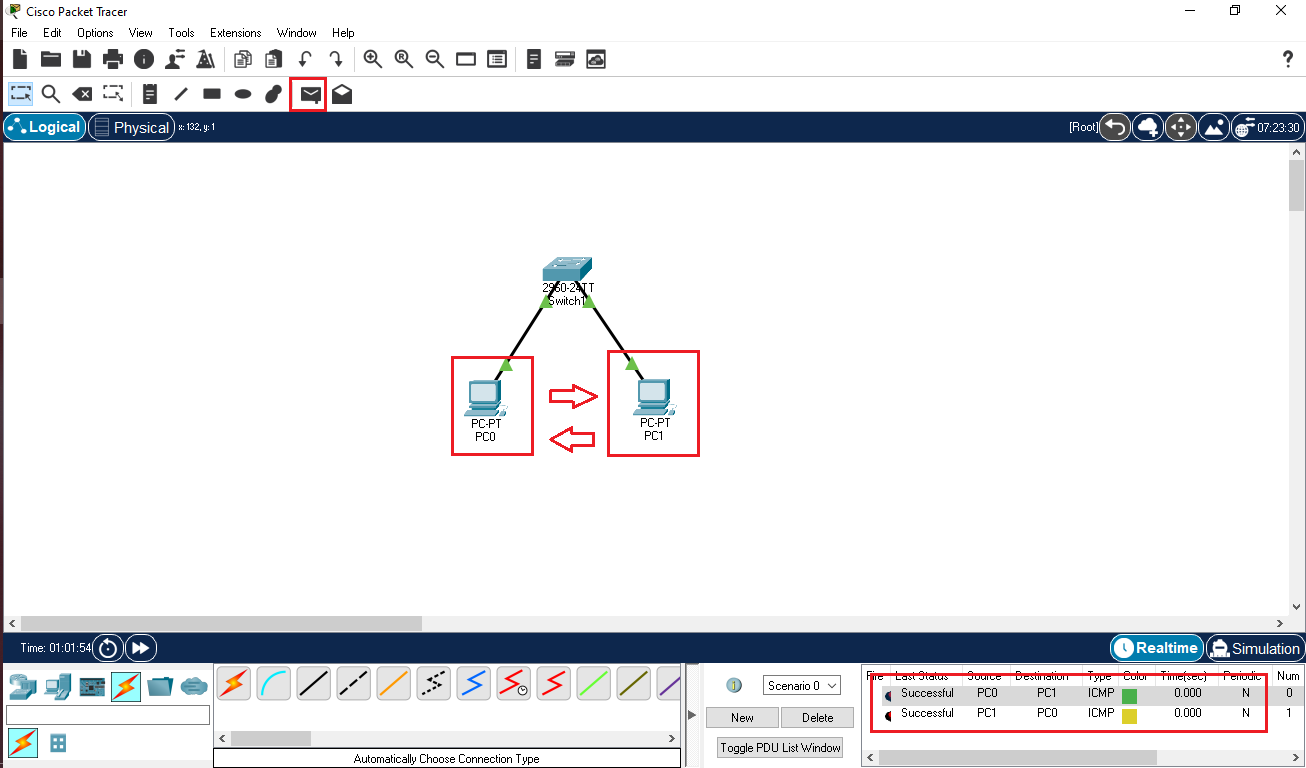Image resolution: width=1306 pixels, height=768 pixels.
Task: Click yellow color swatch of PC1 PDU
Action: [1130, 715]
